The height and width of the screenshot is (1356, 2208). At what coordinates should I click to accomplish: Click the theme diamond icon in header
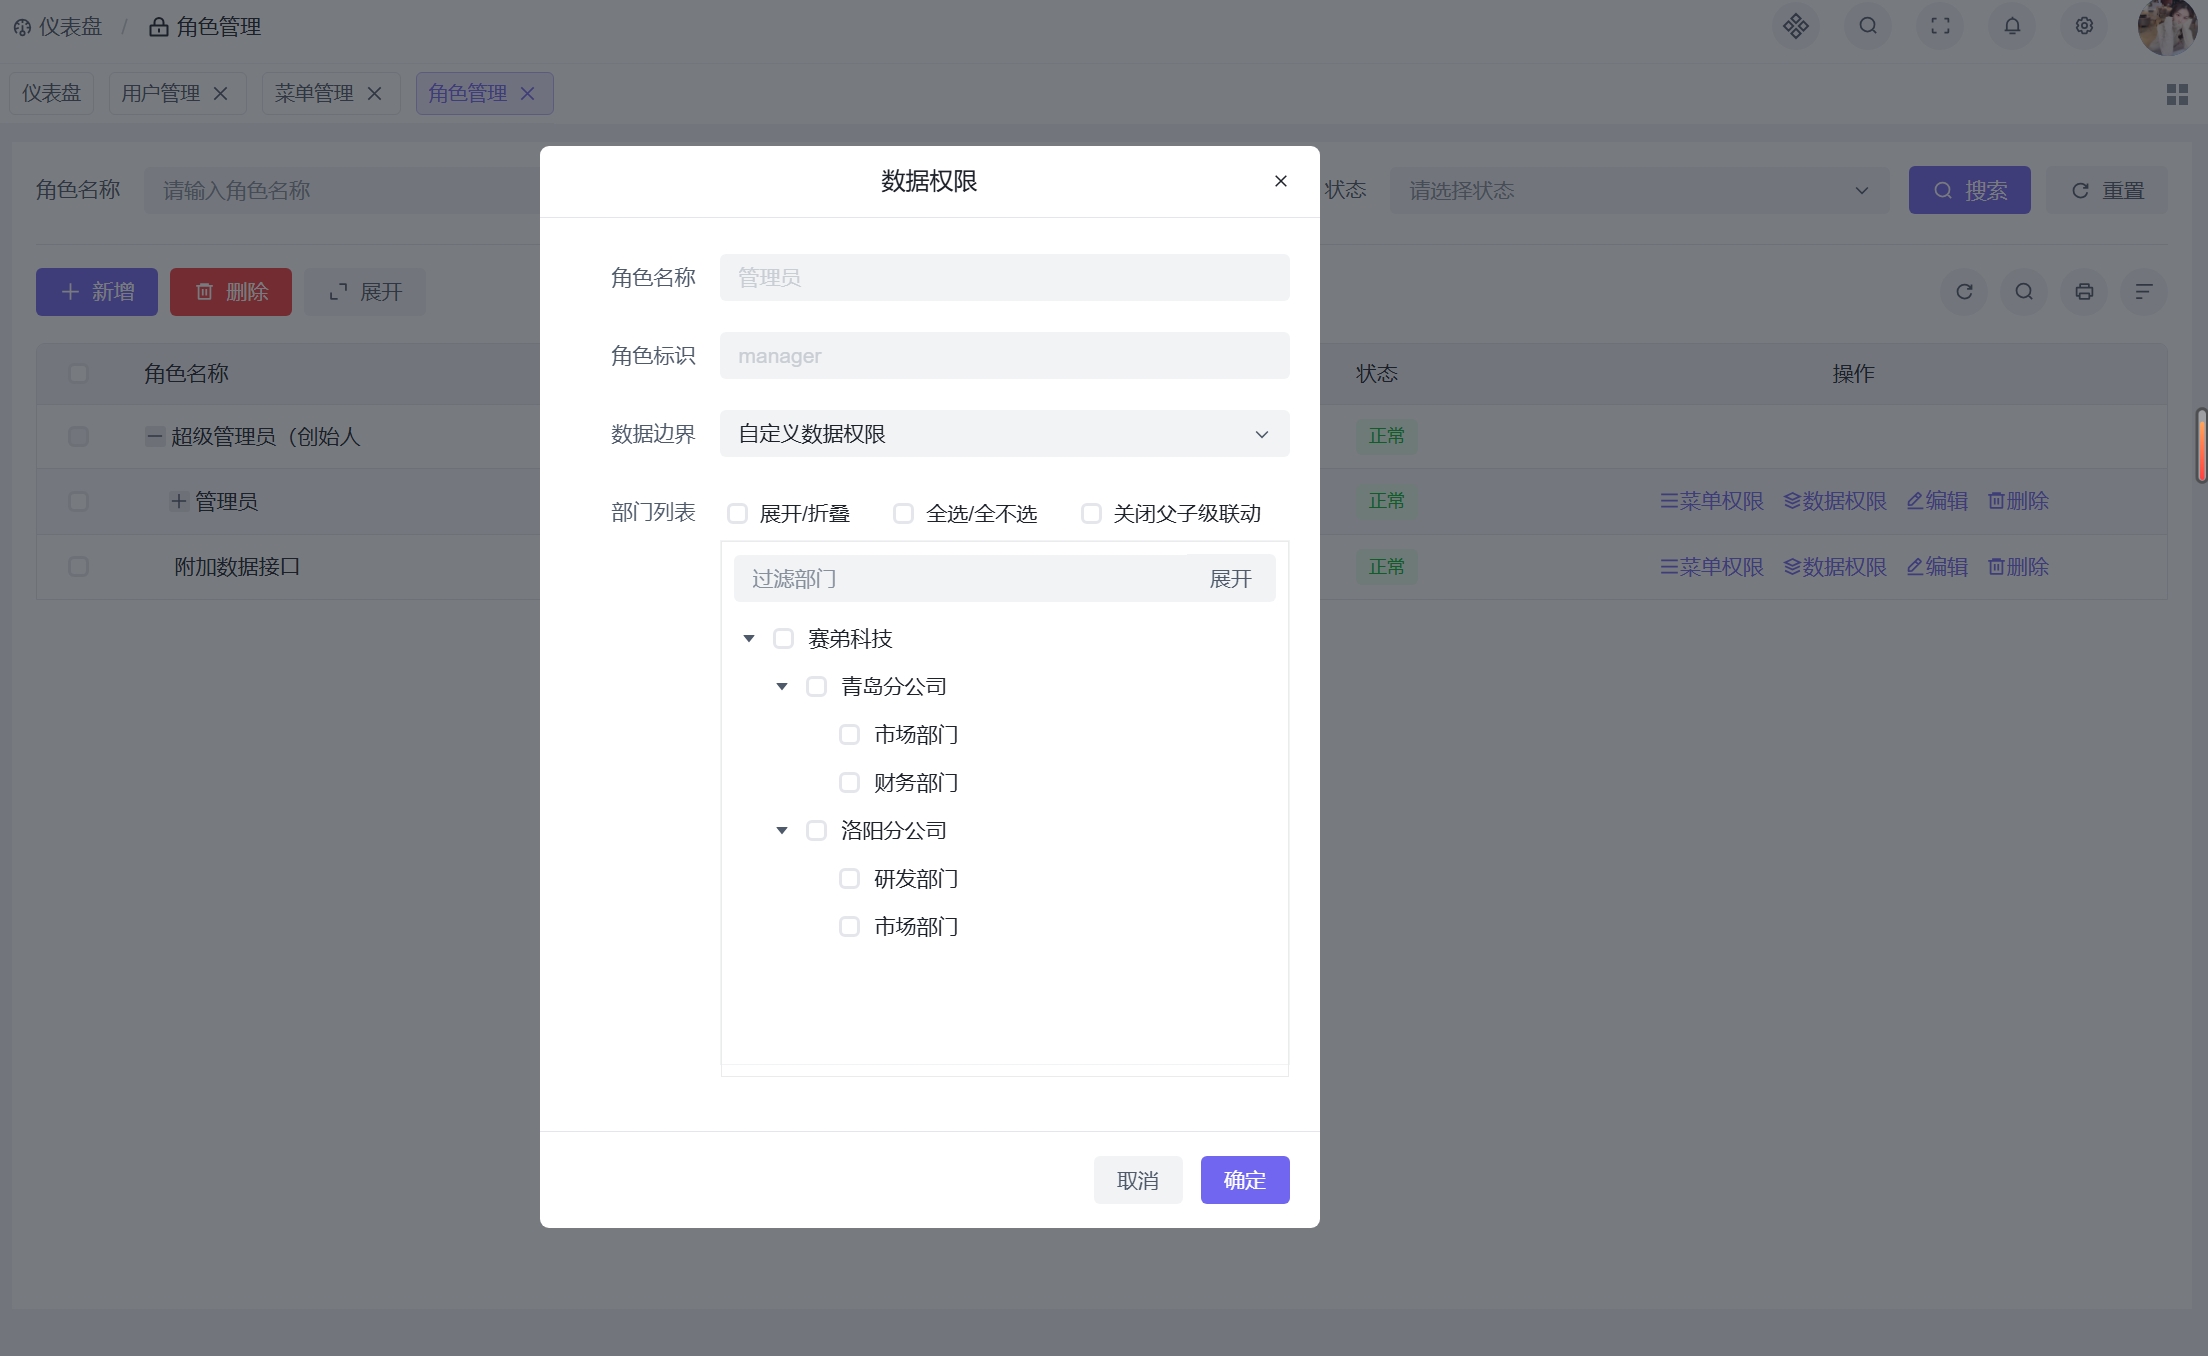point(1796,26)
